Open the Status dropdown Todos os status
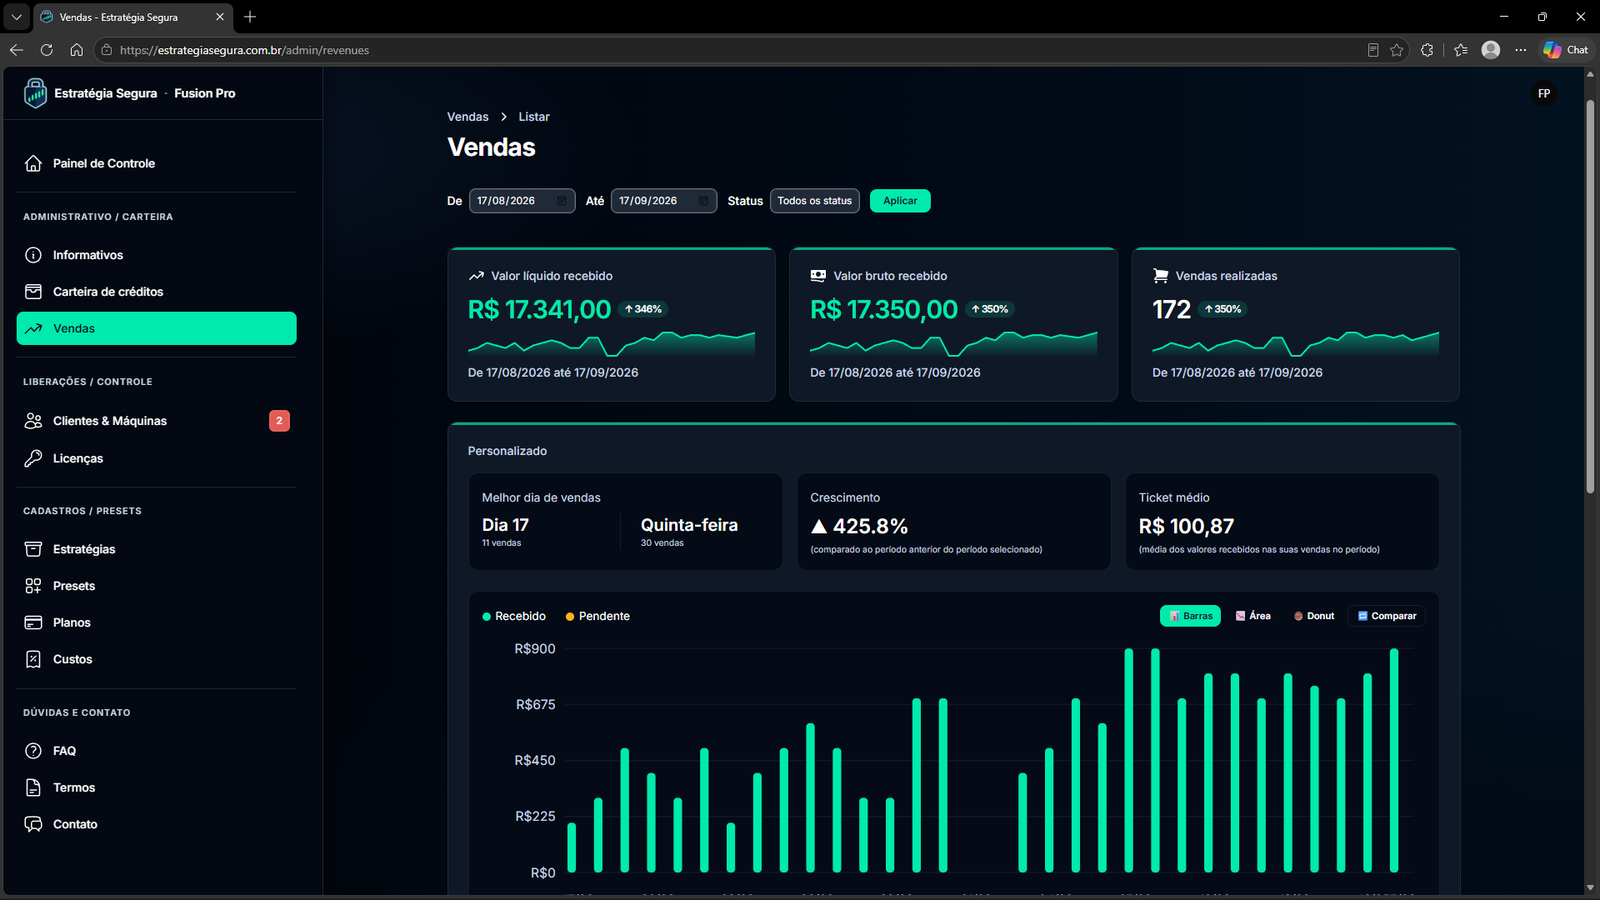This screenshot has width=1600, height=900. (x=815, y=201)
